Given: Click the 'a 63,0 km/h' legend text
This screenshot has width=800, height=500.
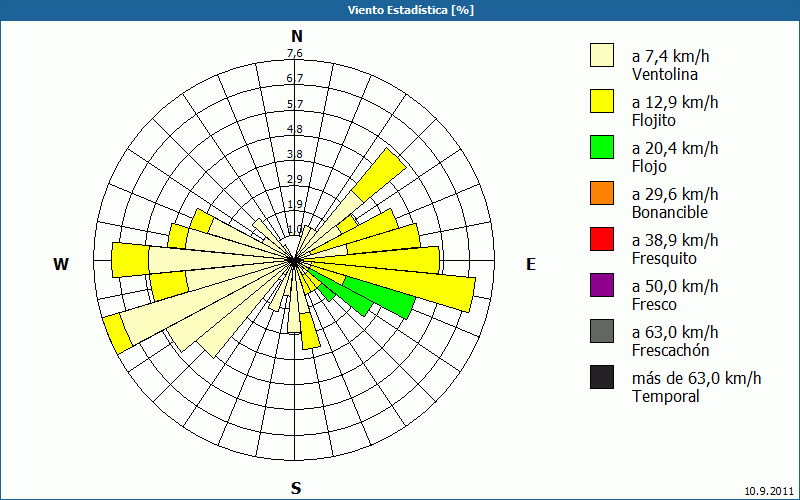Looking at the screenshot, I should point(675,332).
